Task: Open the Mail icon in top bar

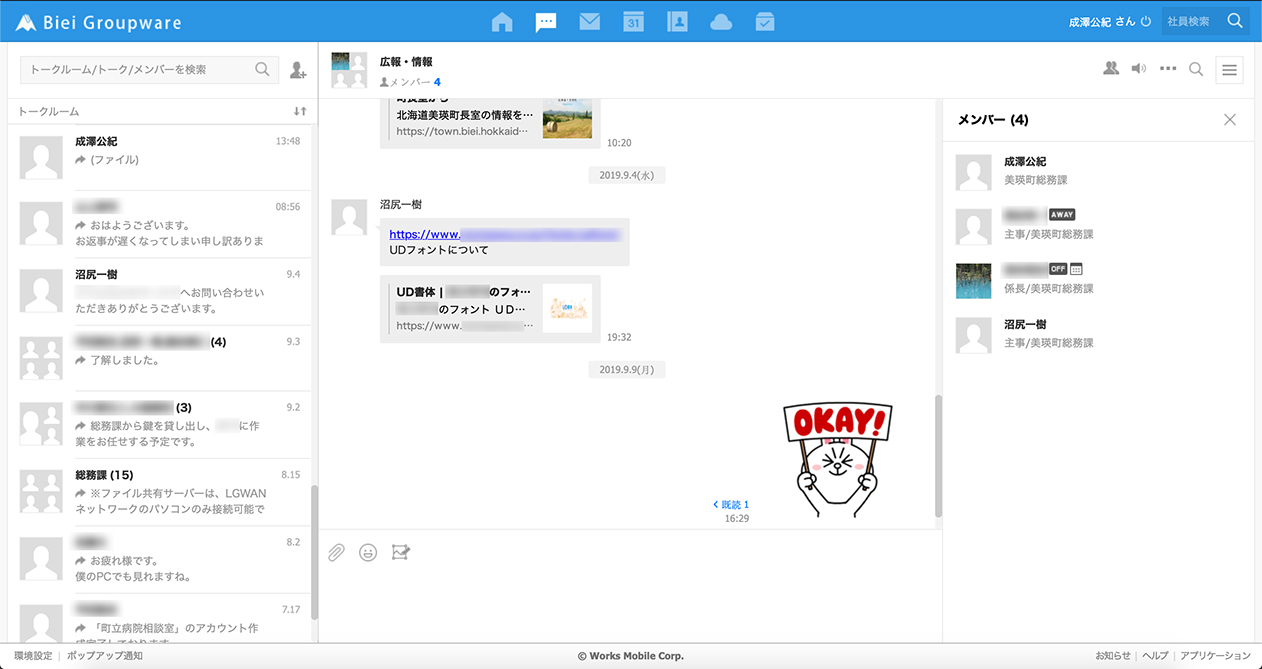Action: [589, 21]
